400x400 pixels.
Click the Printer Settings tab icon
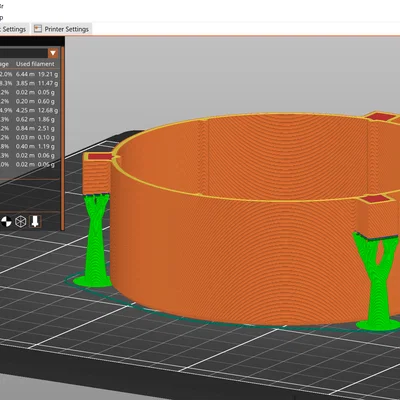pos(38,29)
